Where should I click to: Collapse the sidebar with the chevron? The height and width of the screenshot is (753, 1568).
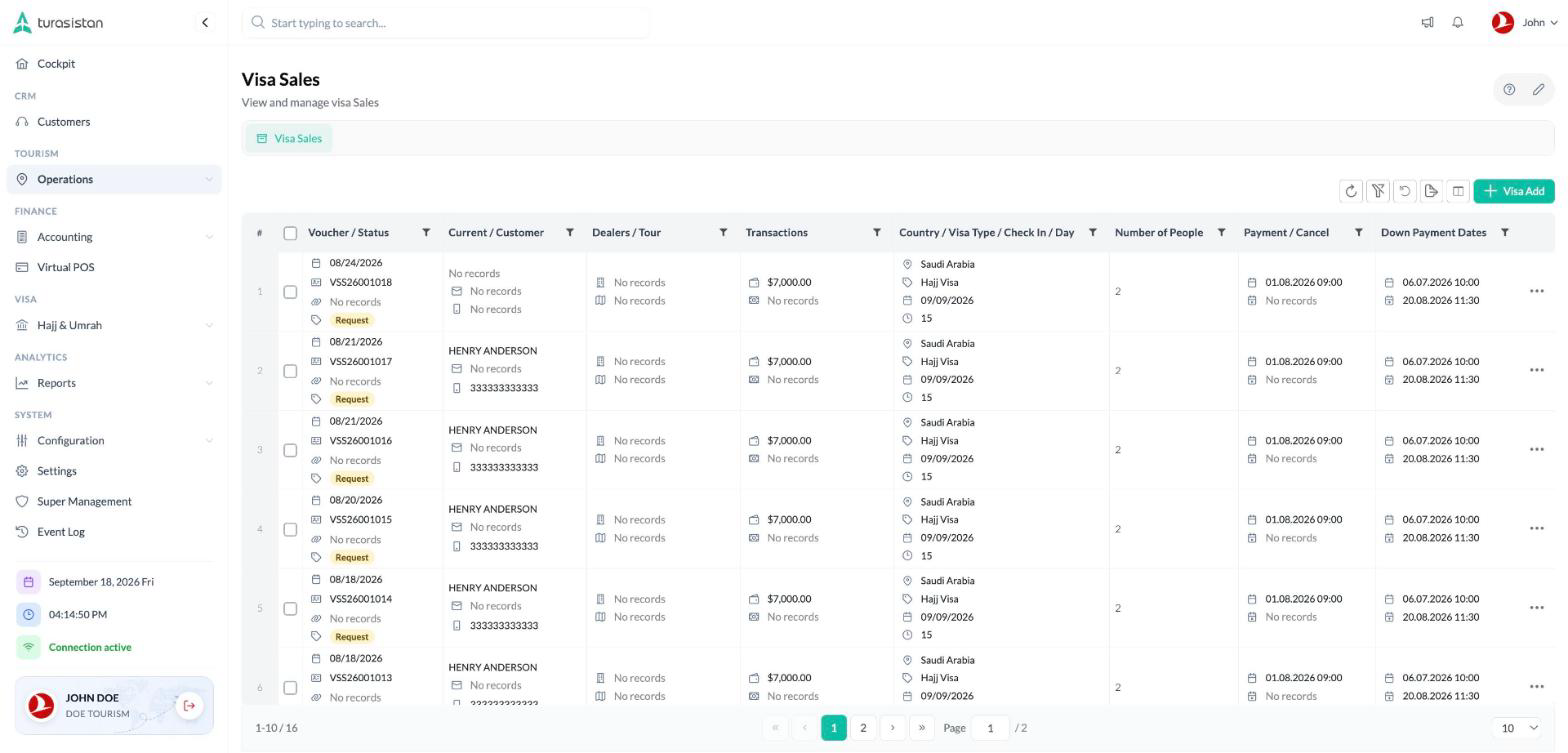[205, 23]
